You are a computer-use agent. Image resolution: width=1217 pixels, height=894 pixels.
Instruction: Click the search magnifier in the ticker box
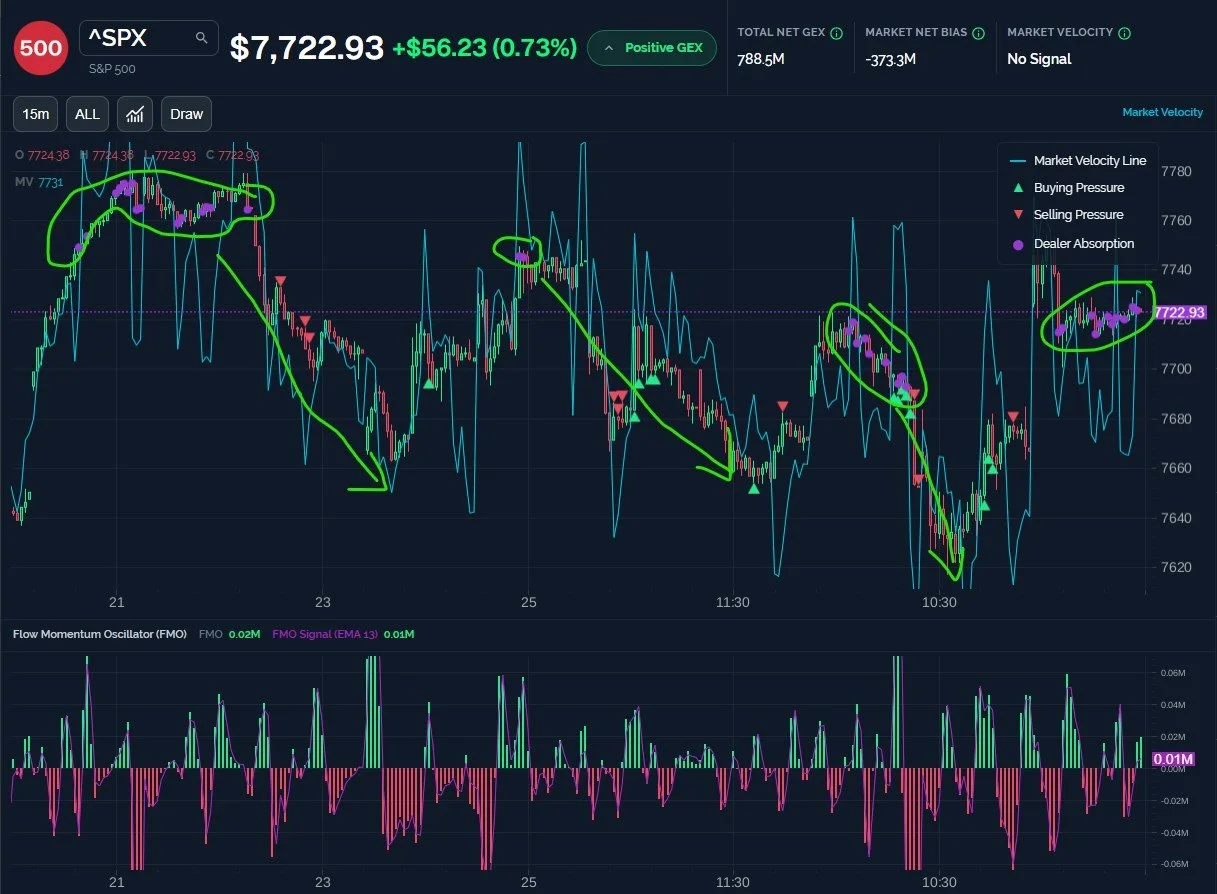click(x=202, y=38)
